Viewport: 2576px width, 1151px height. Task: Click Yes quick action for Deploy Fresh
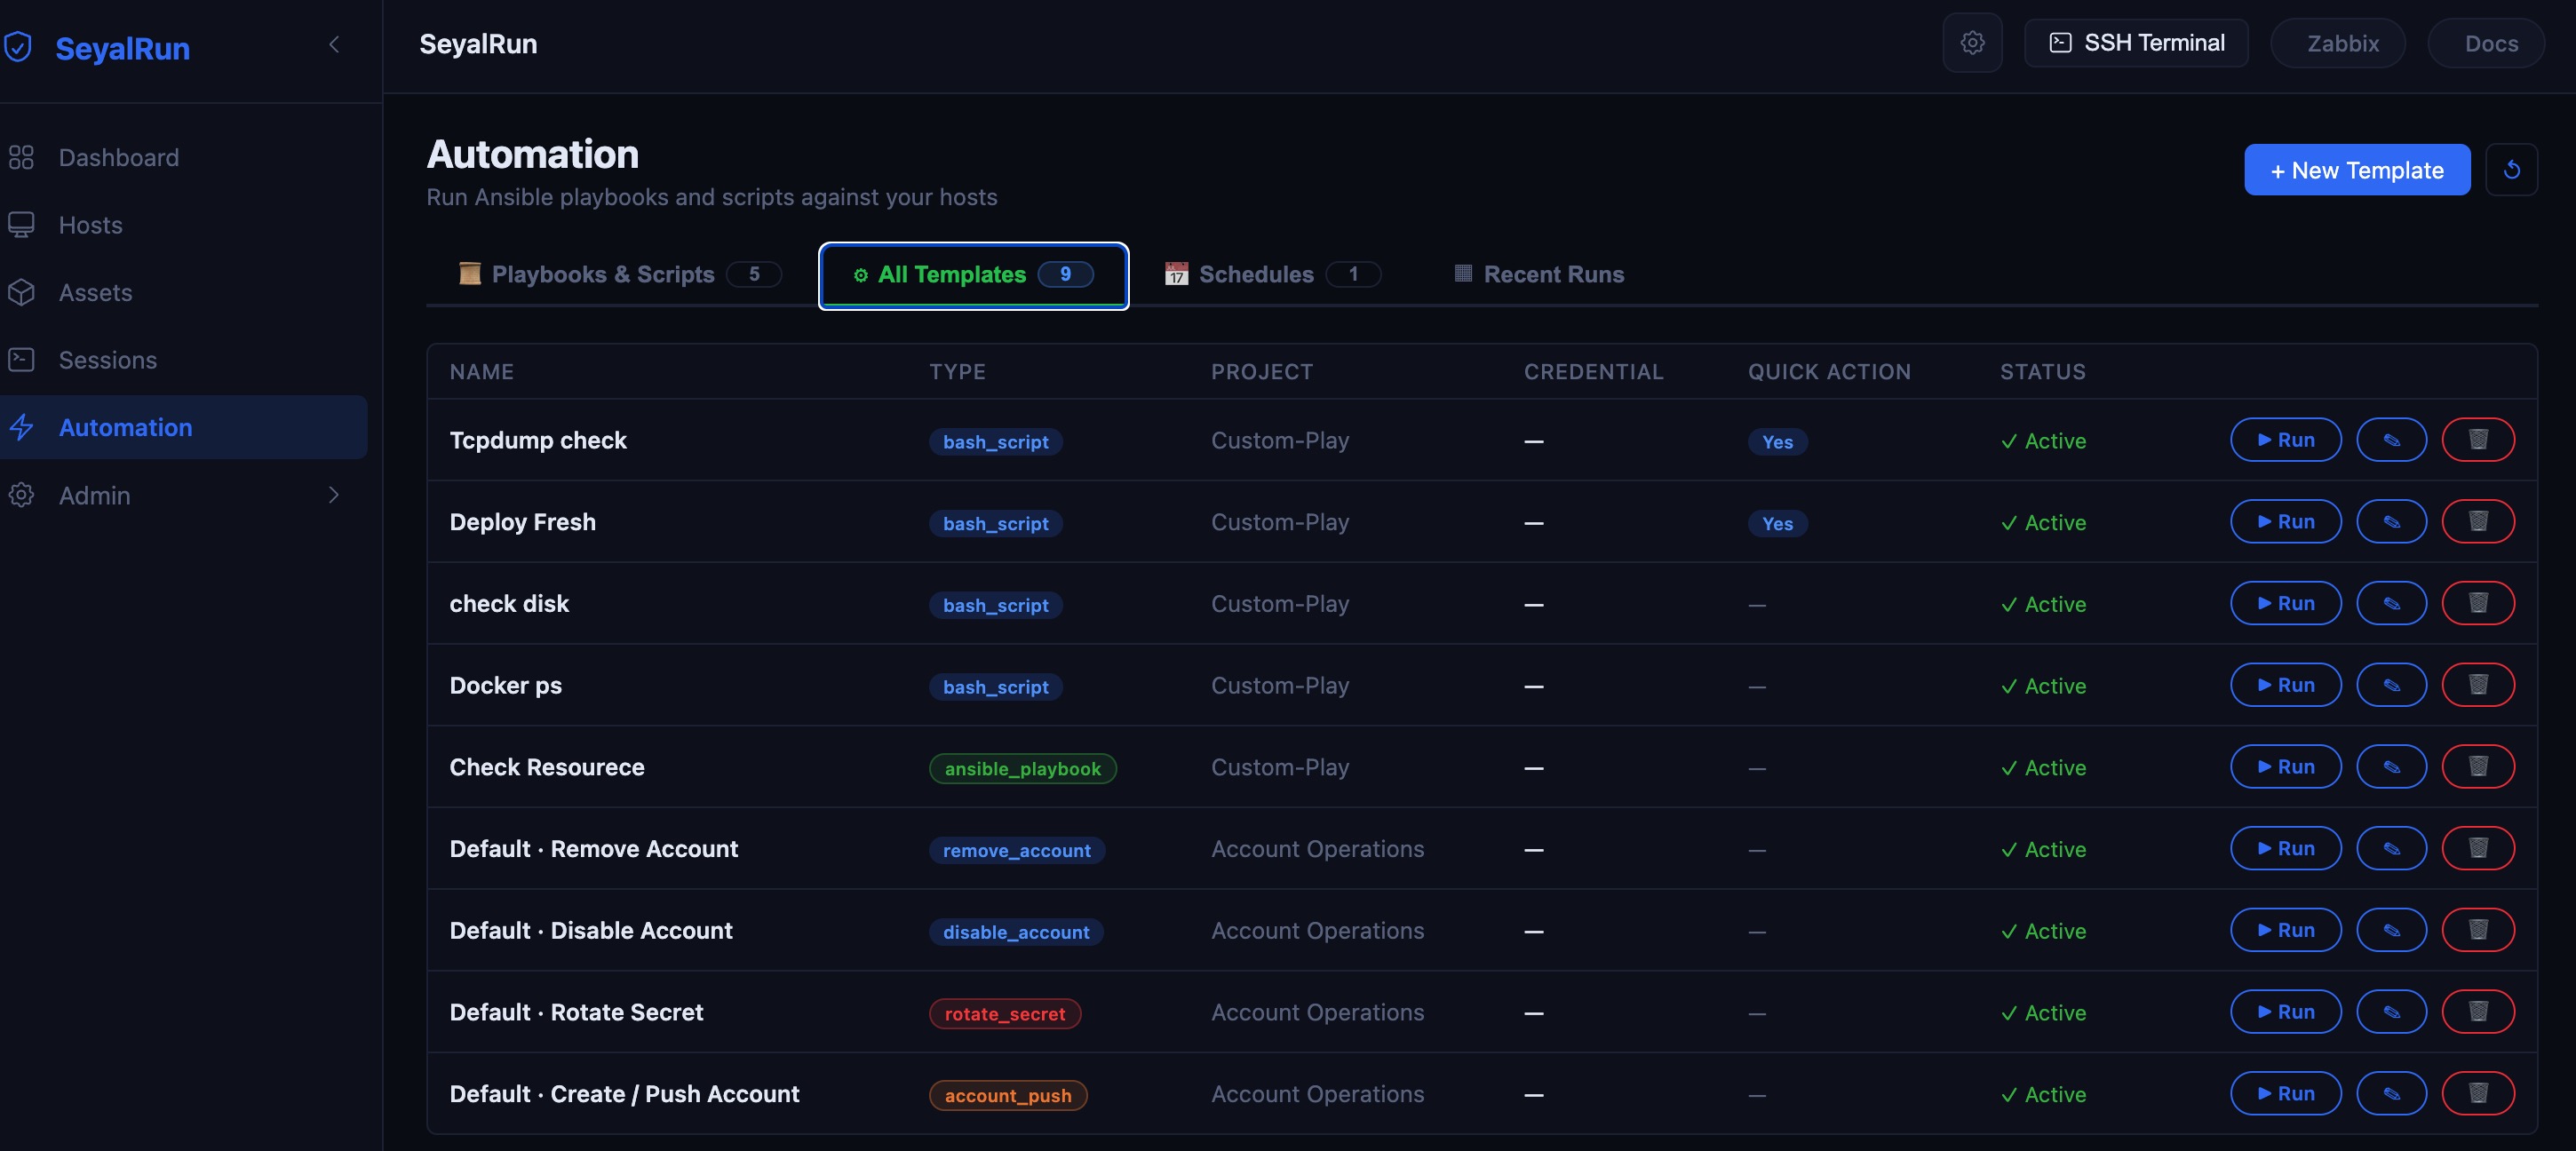(1777, 524)
